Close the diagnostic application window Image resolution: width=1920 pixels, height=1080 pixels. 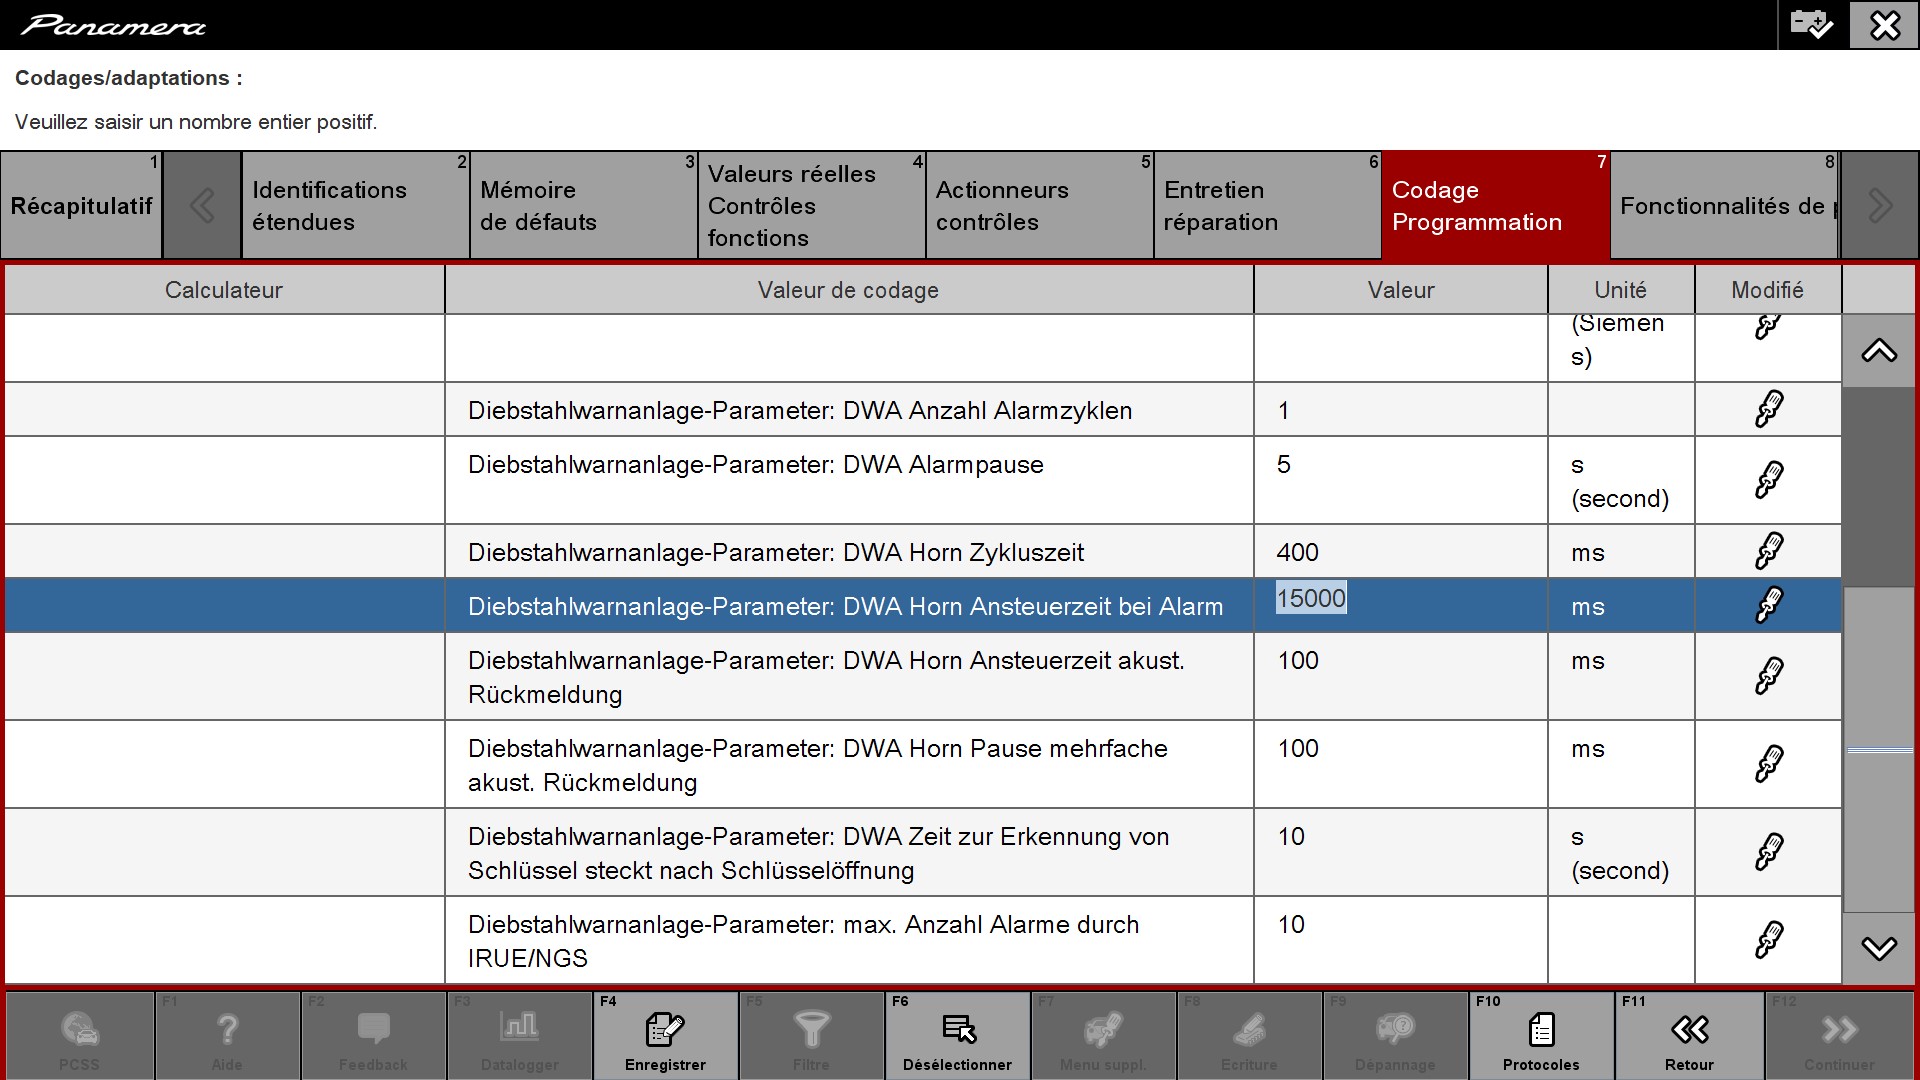pos(1884,25)
